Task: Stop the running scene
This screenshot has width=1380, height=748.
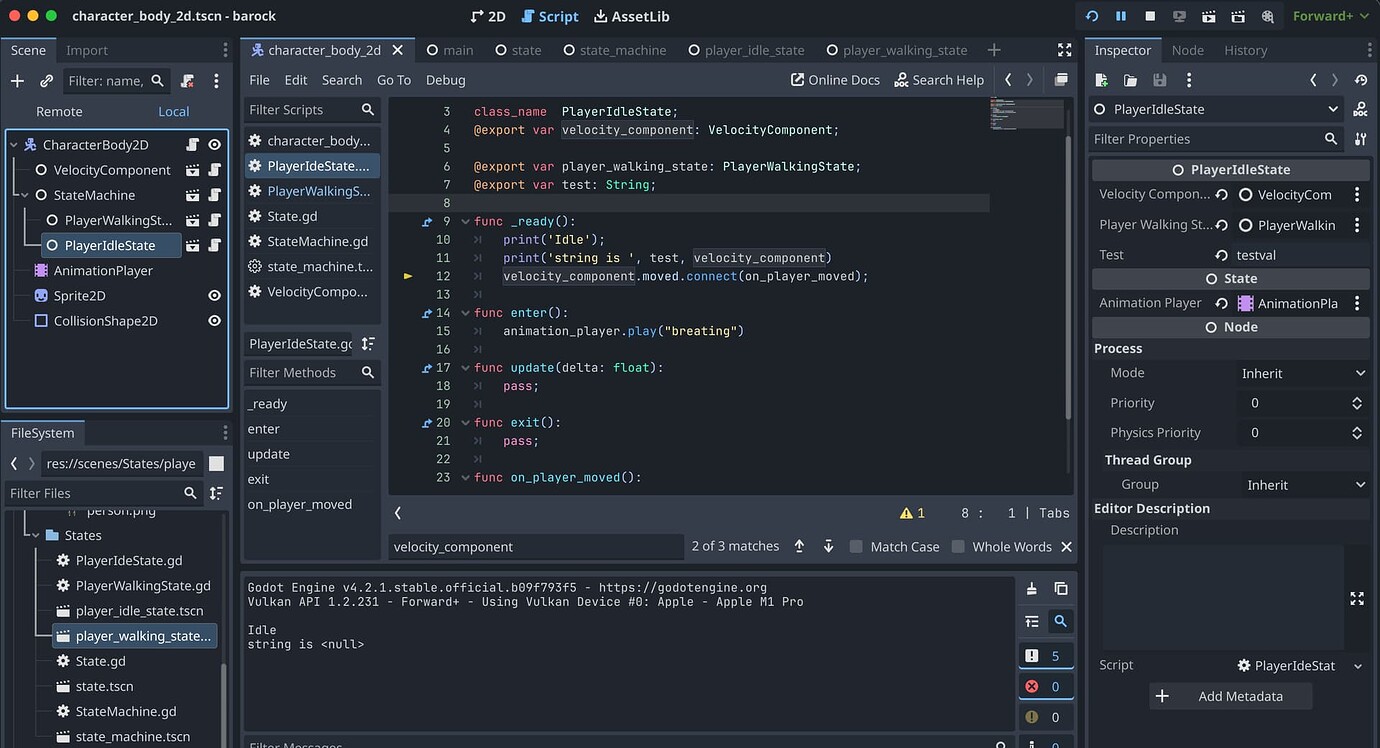Action: 1148,16
